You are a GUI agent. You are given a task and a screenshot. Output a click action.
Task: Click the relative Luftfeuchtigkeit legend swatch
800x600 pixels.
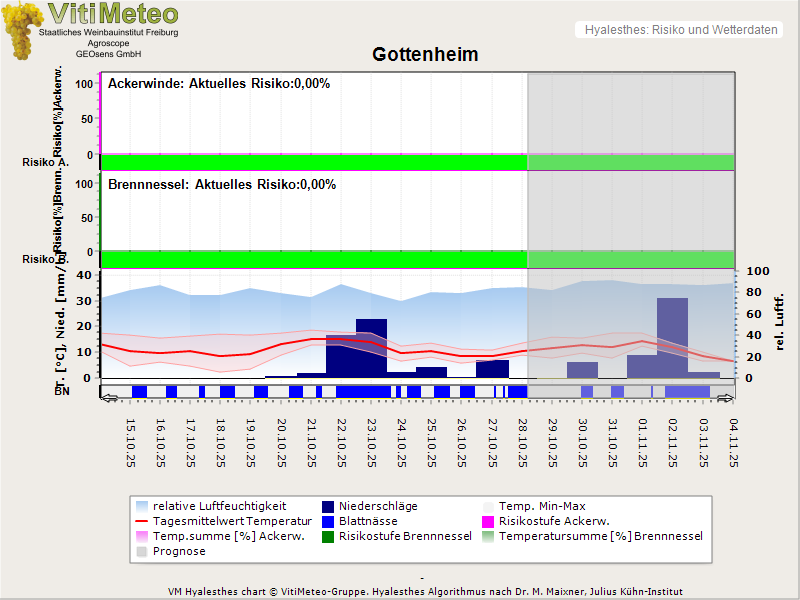point(141,506)
